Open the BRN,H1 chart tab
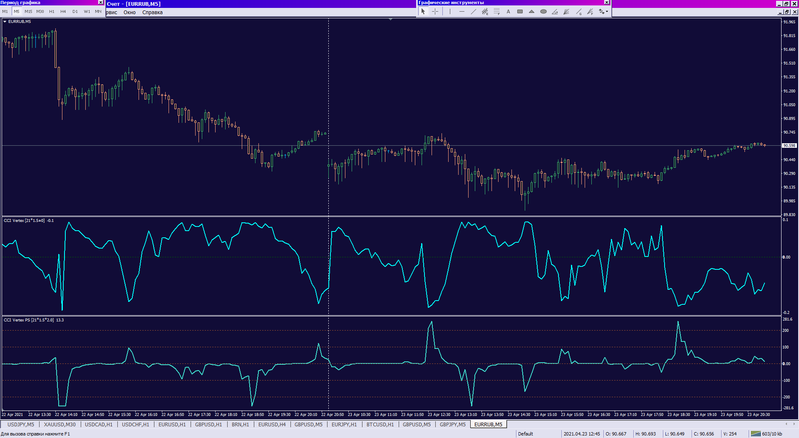The image size is (799, 438). pos(240,424)
